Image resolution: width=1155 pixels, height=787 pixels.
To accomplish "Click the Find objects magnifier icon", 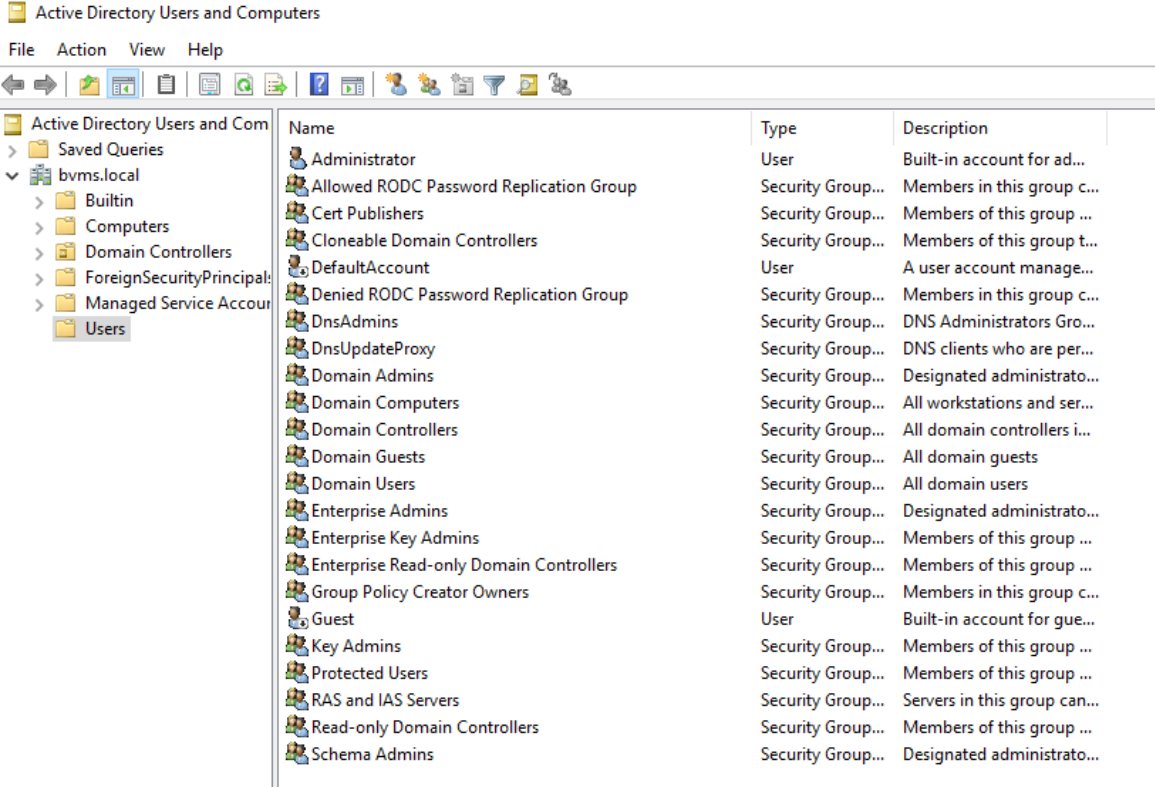I will pyautogui.click(x=527, y=85).
